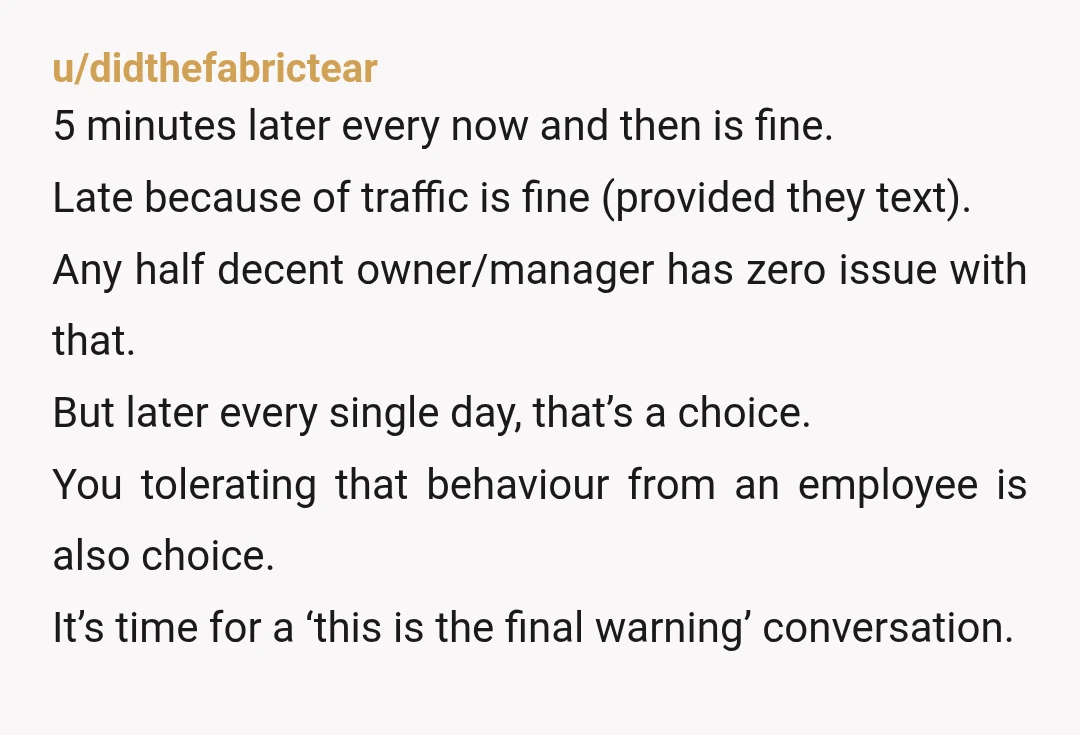
Task: Click the word 'that.' on its own line
Action: (x=94, y=340)
